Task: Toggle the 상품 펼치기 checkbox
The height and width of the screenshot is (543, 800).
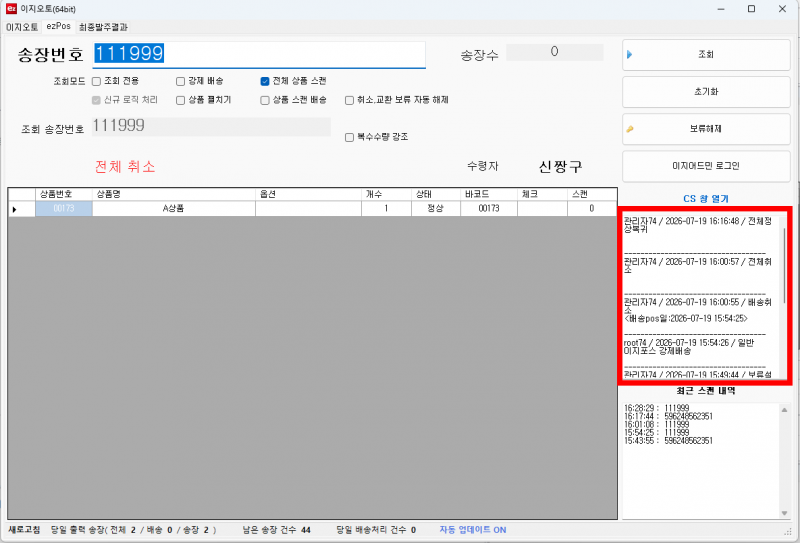Action: pos(180,100)
